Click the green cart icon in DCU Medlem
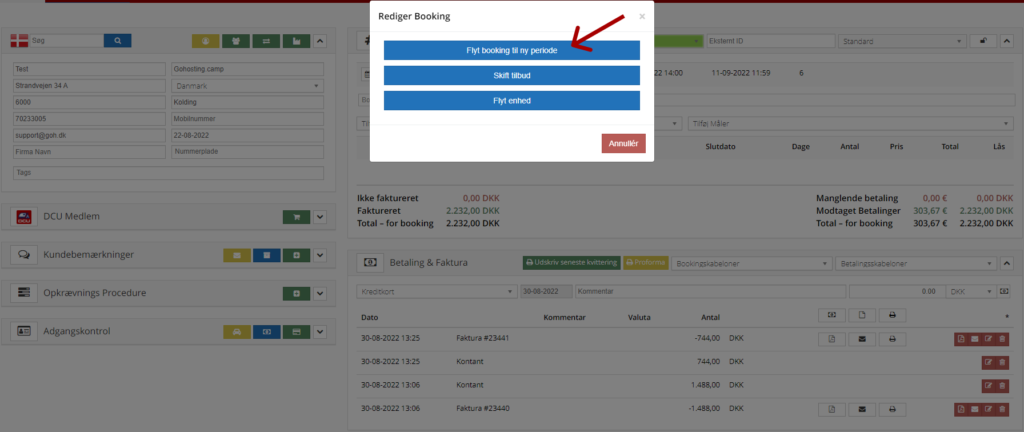This screenshot has height=432, width=1024. pyautogui.click(x=296, y=217)
